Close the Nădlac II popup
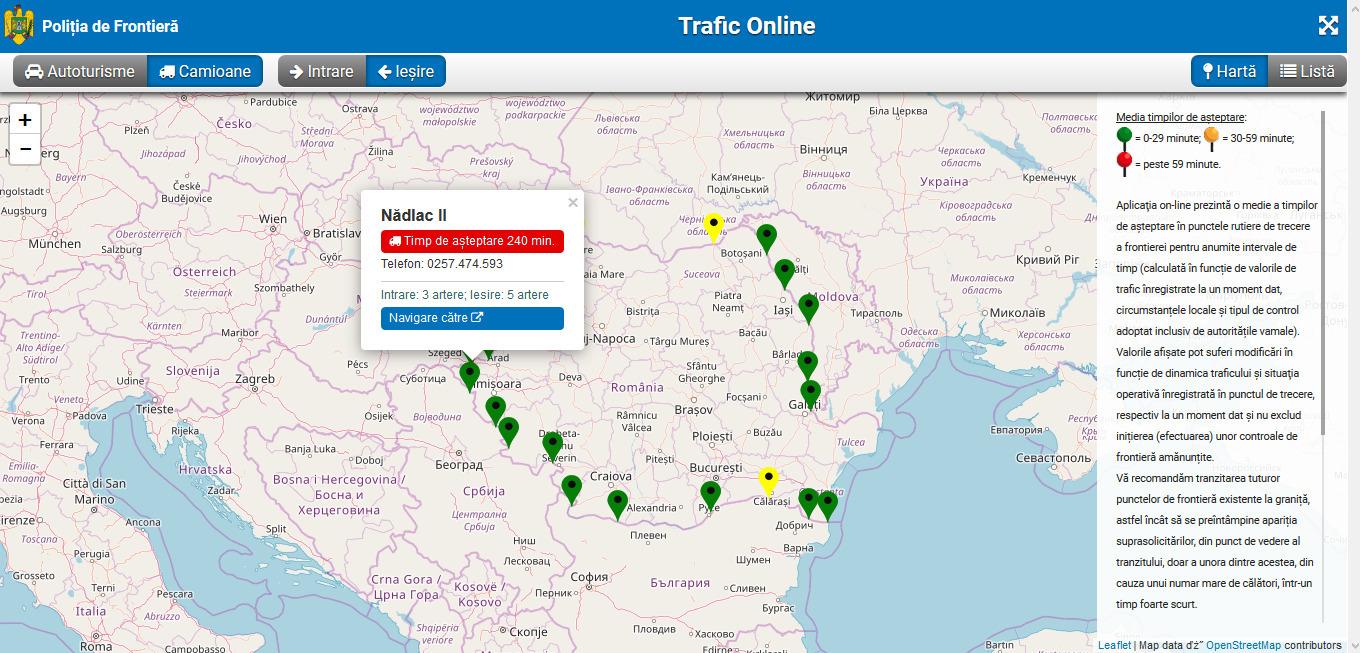Viewport: 1360px width, 653px height. pos(573,203)
